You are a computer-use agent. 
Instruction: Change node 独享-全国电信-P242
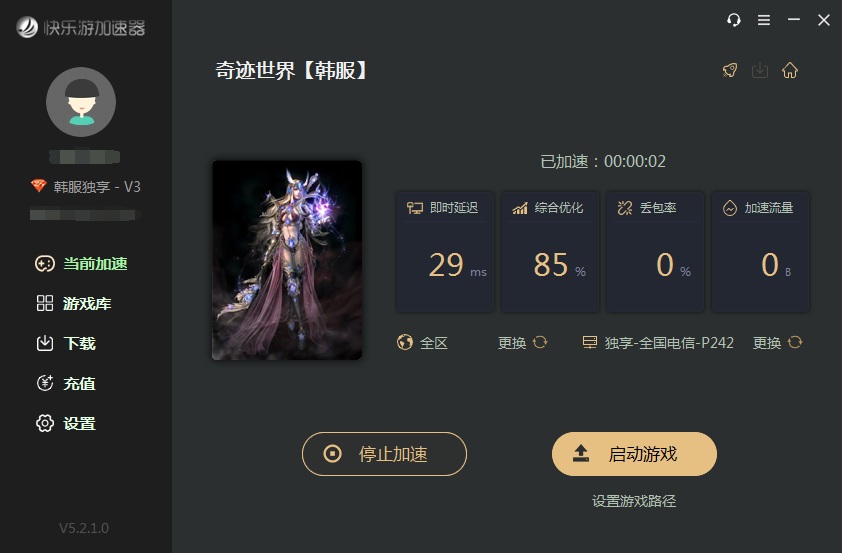tap(767, 343)
